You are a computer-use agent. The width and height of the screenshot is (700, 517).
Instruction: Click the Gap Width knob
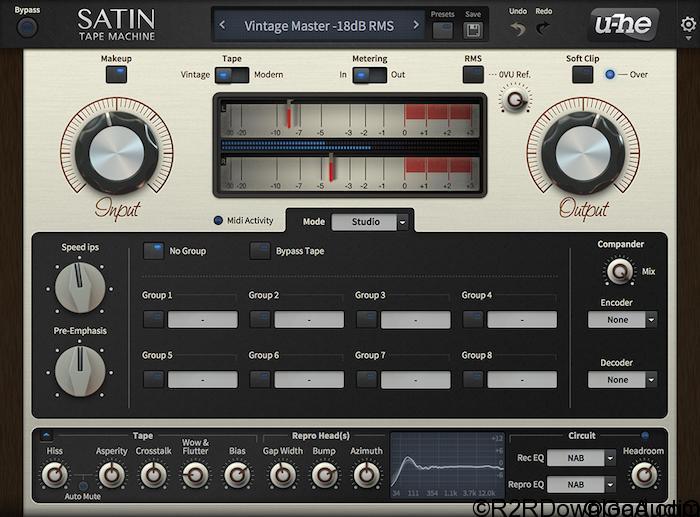(283, 475)
